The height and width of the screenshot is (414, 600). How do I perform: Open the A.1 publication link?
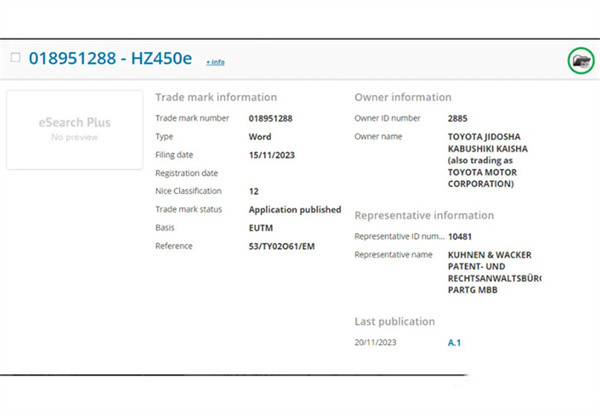[455, 342]
